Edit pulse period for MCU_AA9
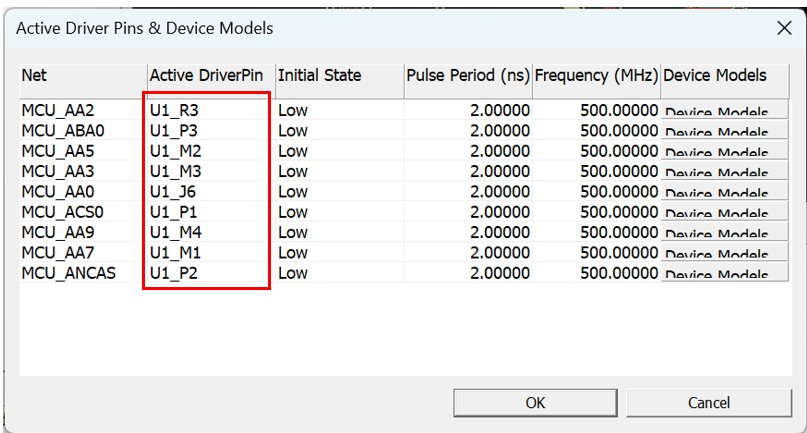 click(x=499, y=233)
